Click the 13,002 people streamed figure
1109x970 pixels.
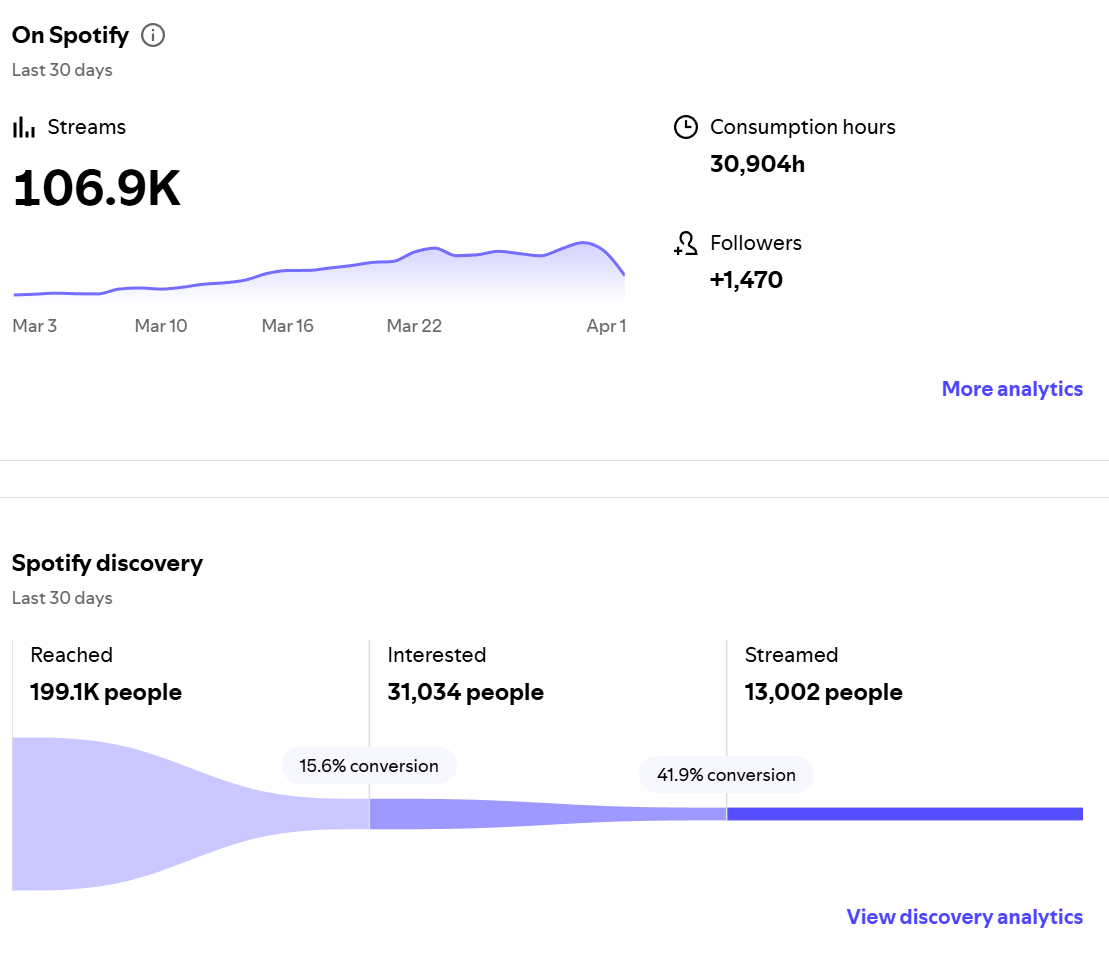point(823,692)
